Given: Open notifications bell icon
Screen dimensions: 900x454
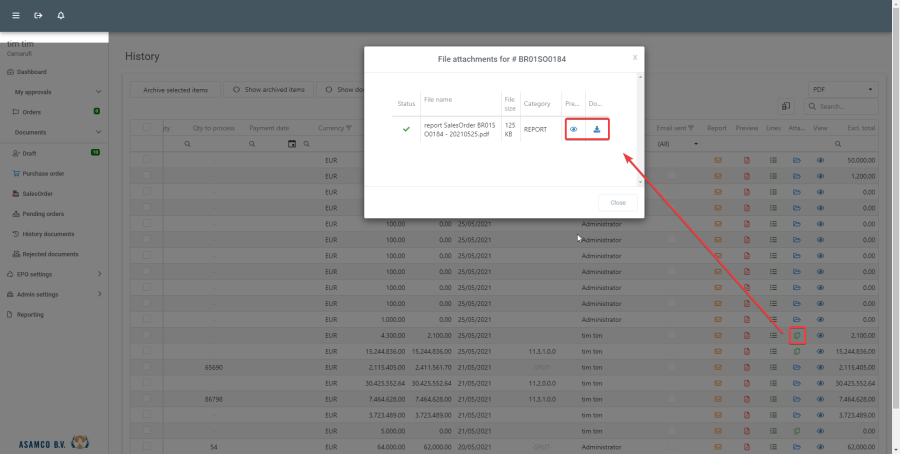Looking at the screenshot, I should pyautogui.click(x=61, y=16).
